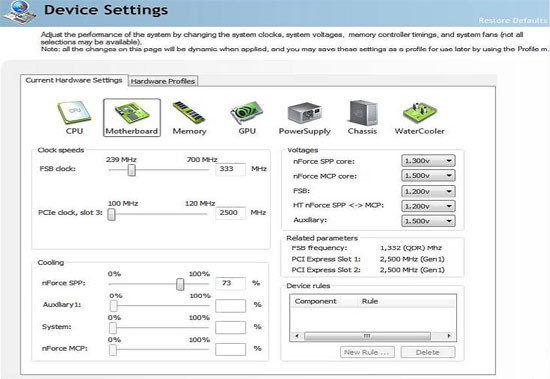
Task: Click the Delete rule button
Action: (x=428, y=352)
